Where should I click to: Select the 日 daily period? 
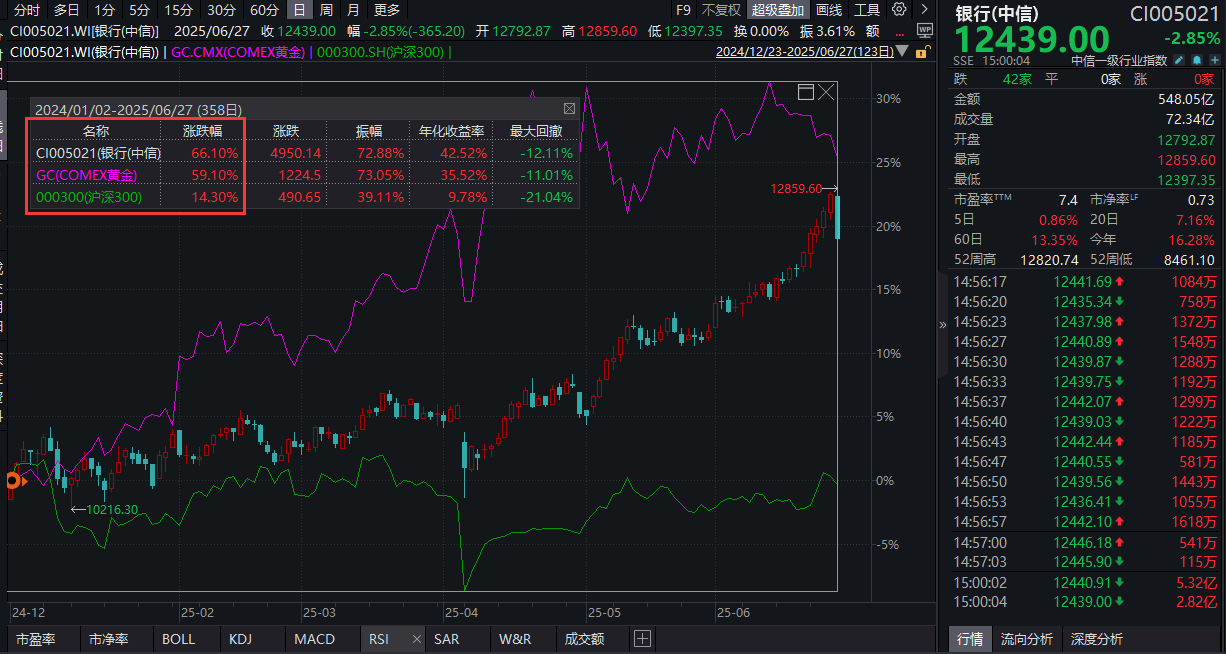[x=298, y=10]
